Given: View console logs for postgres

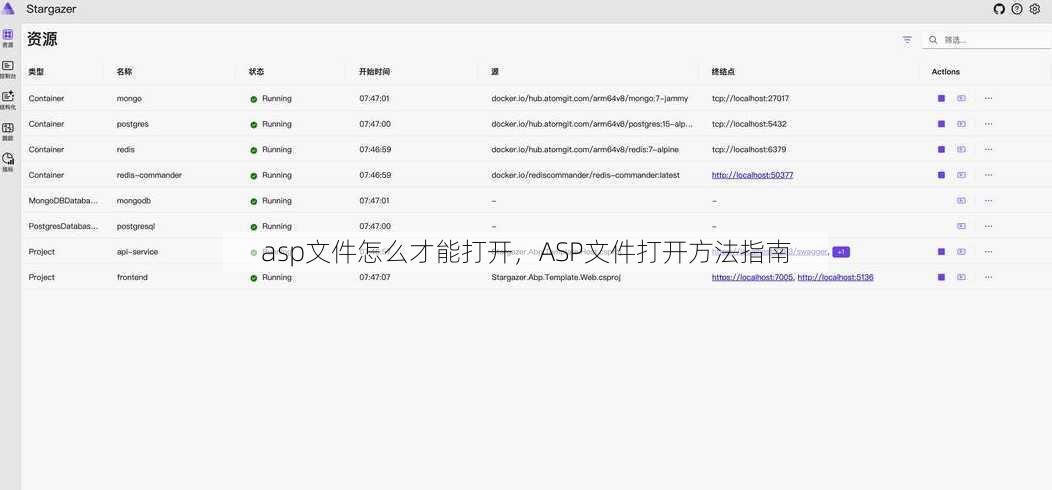Looking at the screenshot, I should coord(961,124).
